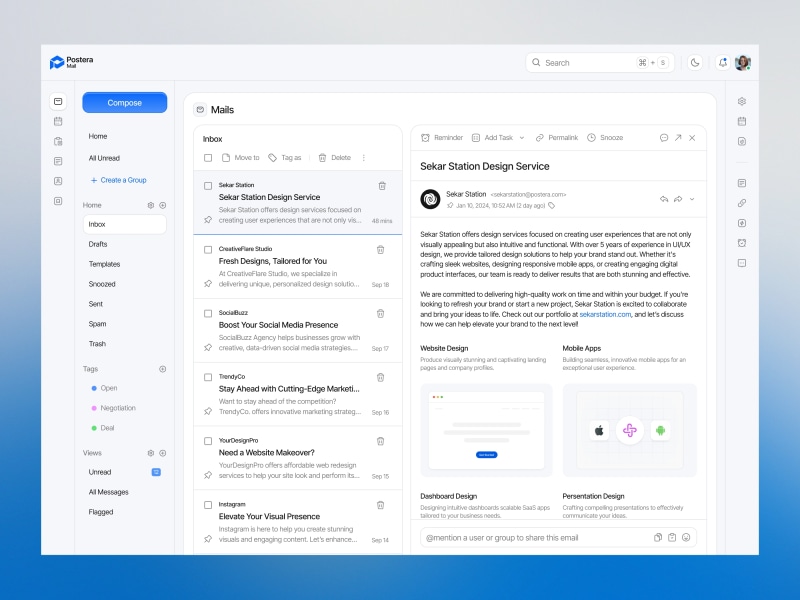Filter by the pink Negotiation tag
Viewport: 800px width, 600px height.
(113, 408)
